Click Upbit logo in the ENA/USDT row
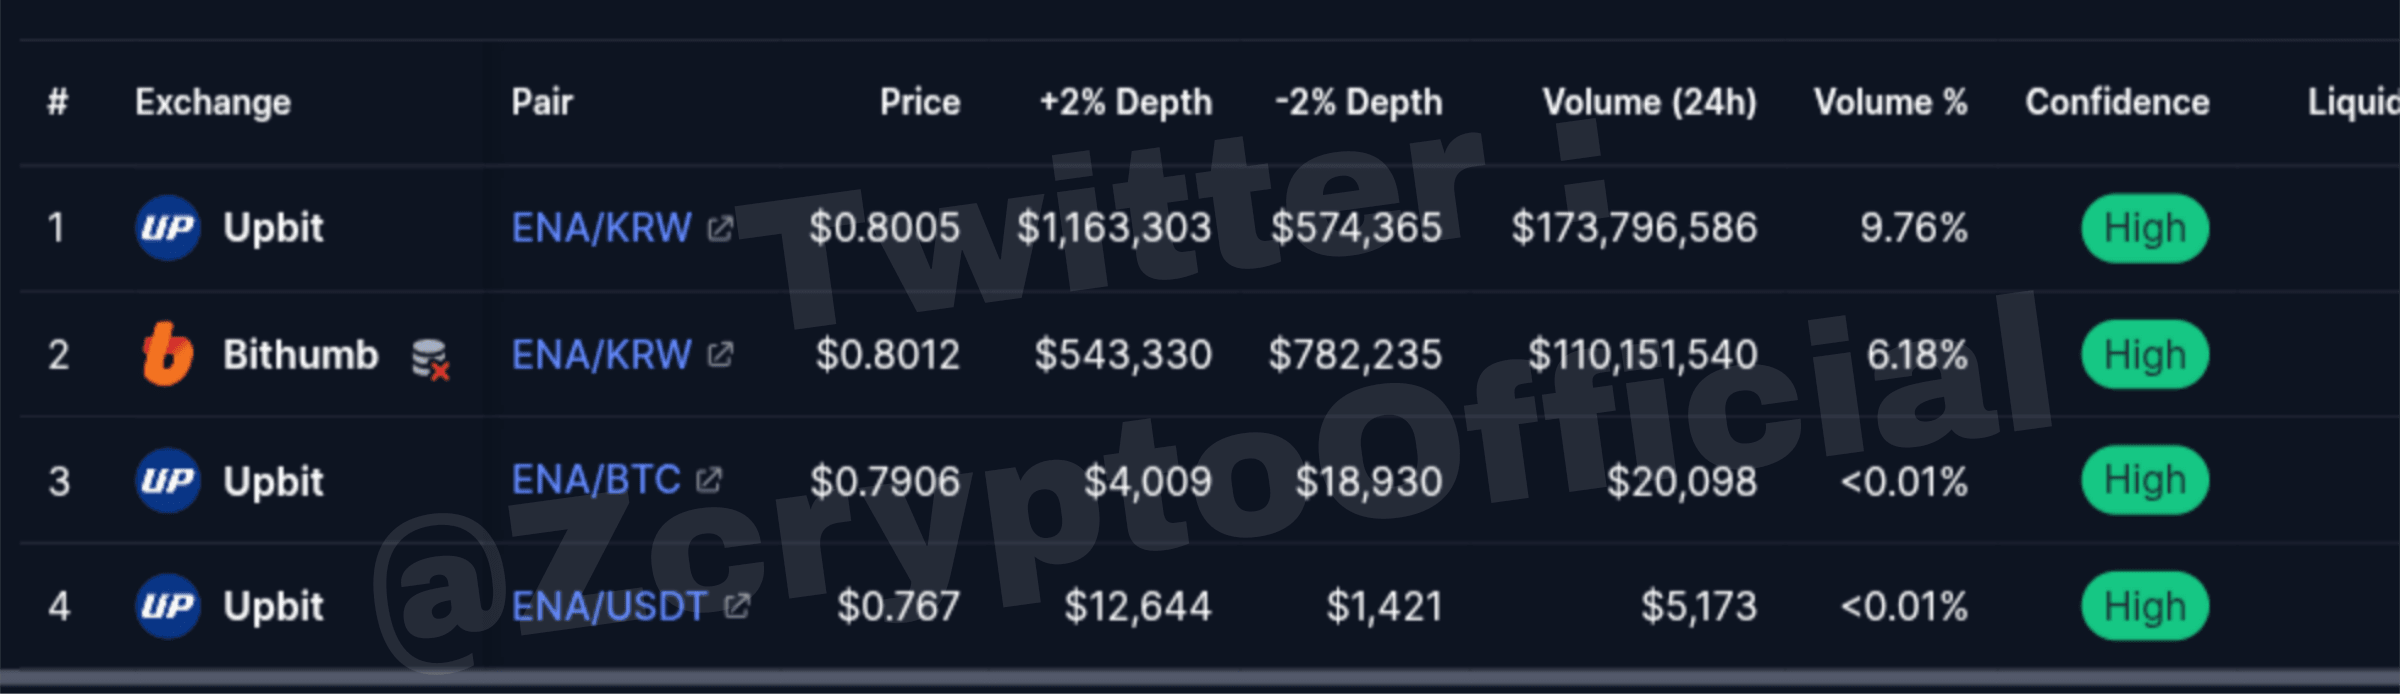This screenshot has height=694, width=2400. tap(167, 606)
